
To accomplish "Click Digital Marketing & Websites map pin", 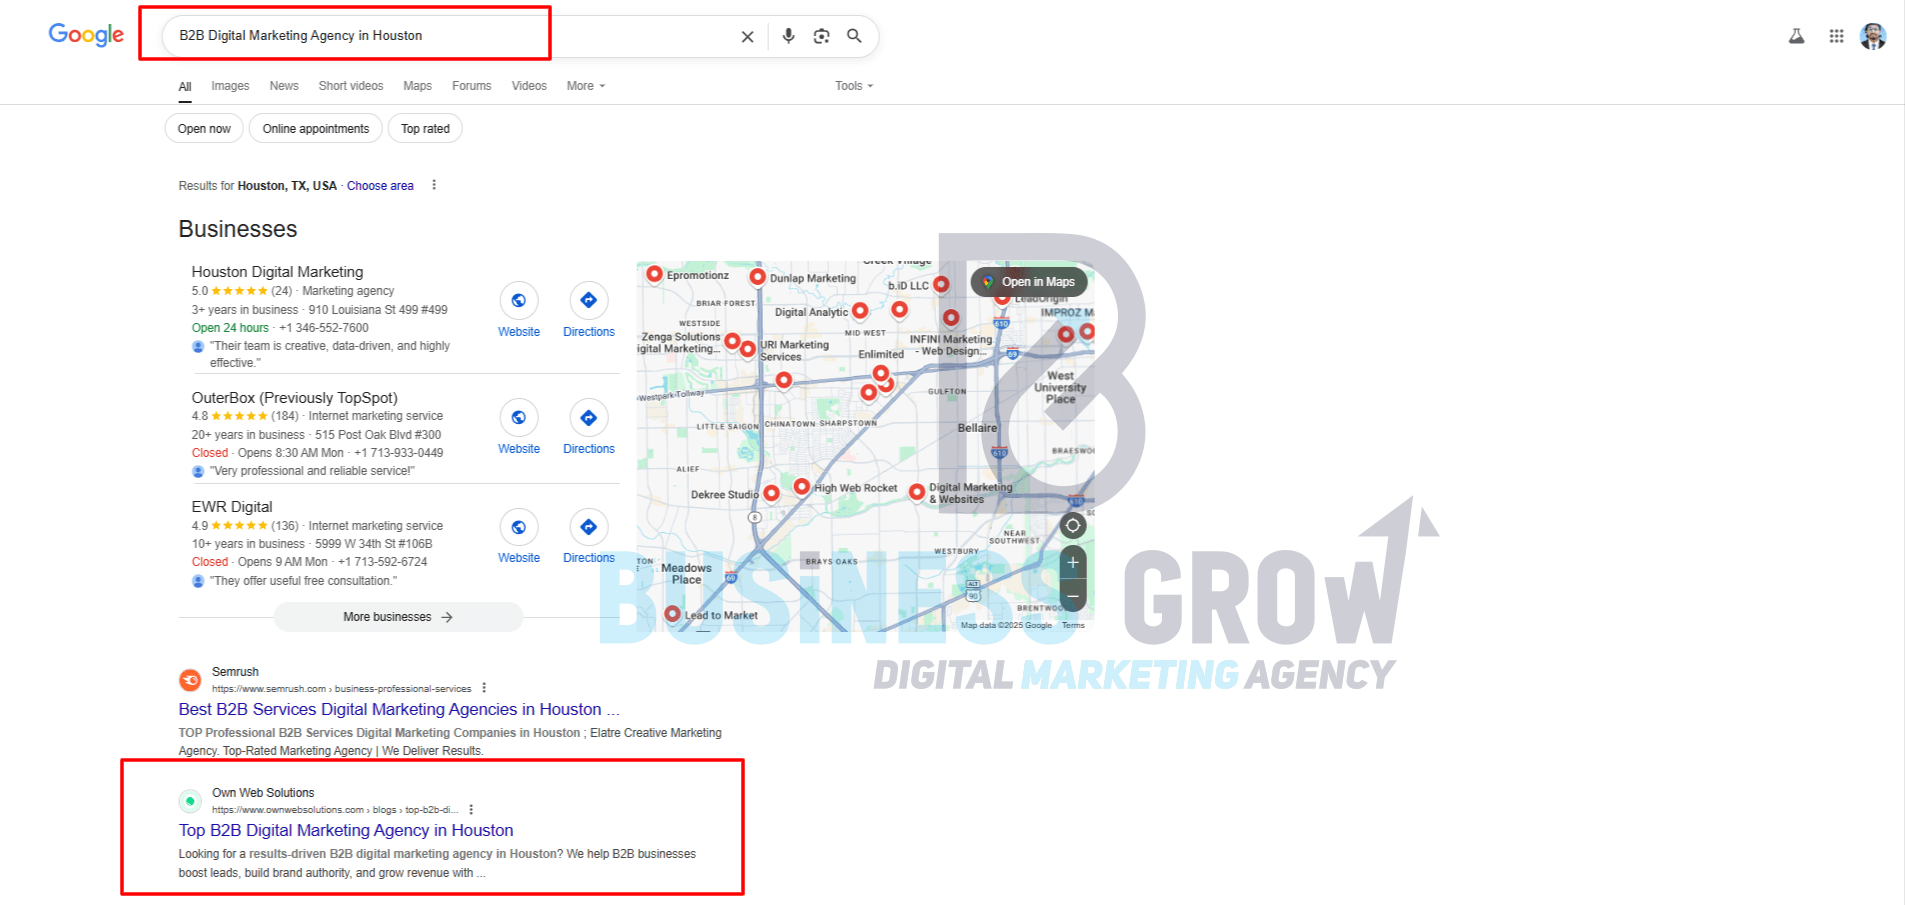I will 917,492.
